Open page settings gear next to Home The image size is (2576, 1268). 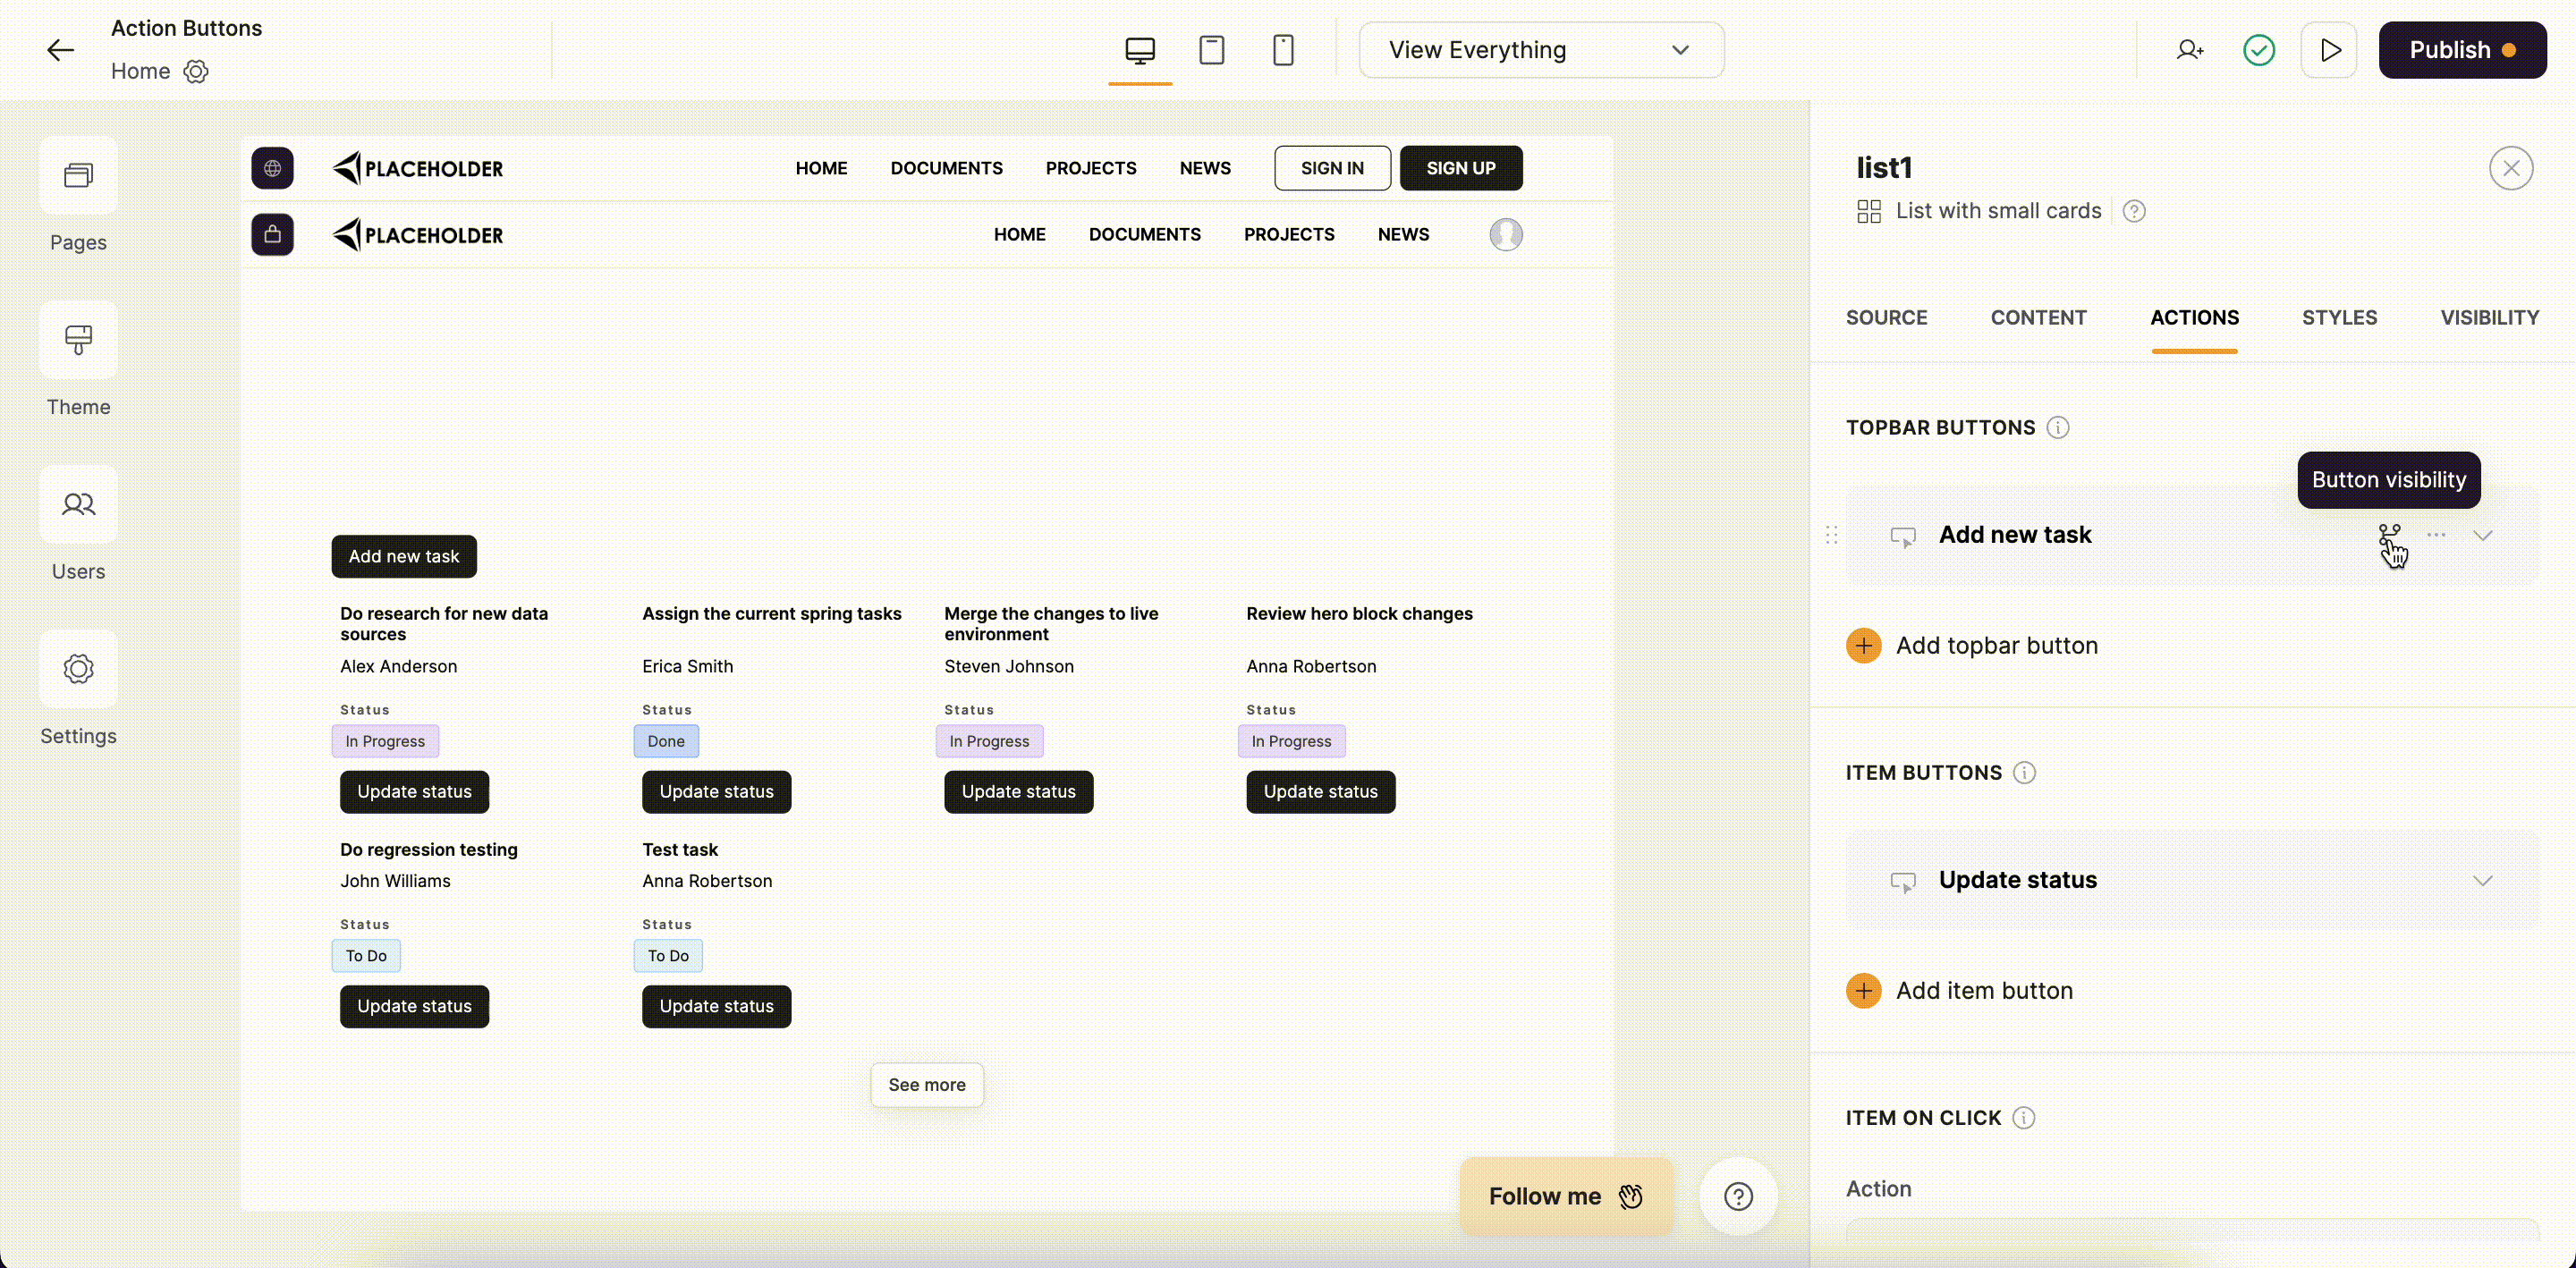click(x=196, y=71)
